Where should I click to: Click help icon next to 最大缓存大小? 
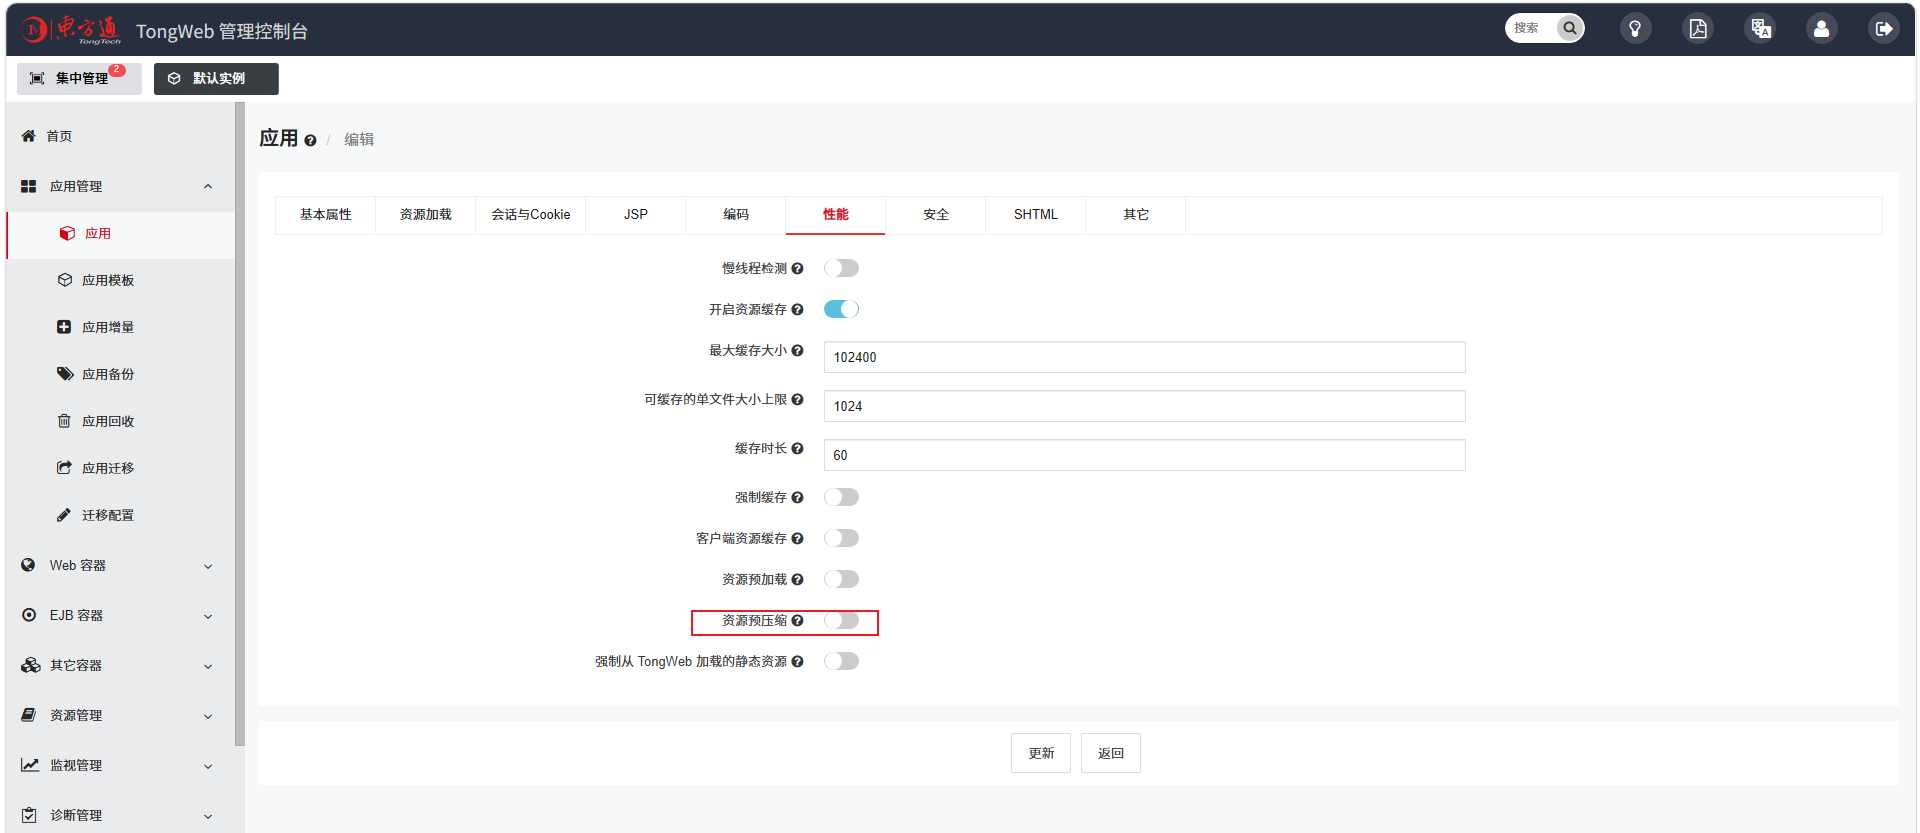(x=797, y=350)
